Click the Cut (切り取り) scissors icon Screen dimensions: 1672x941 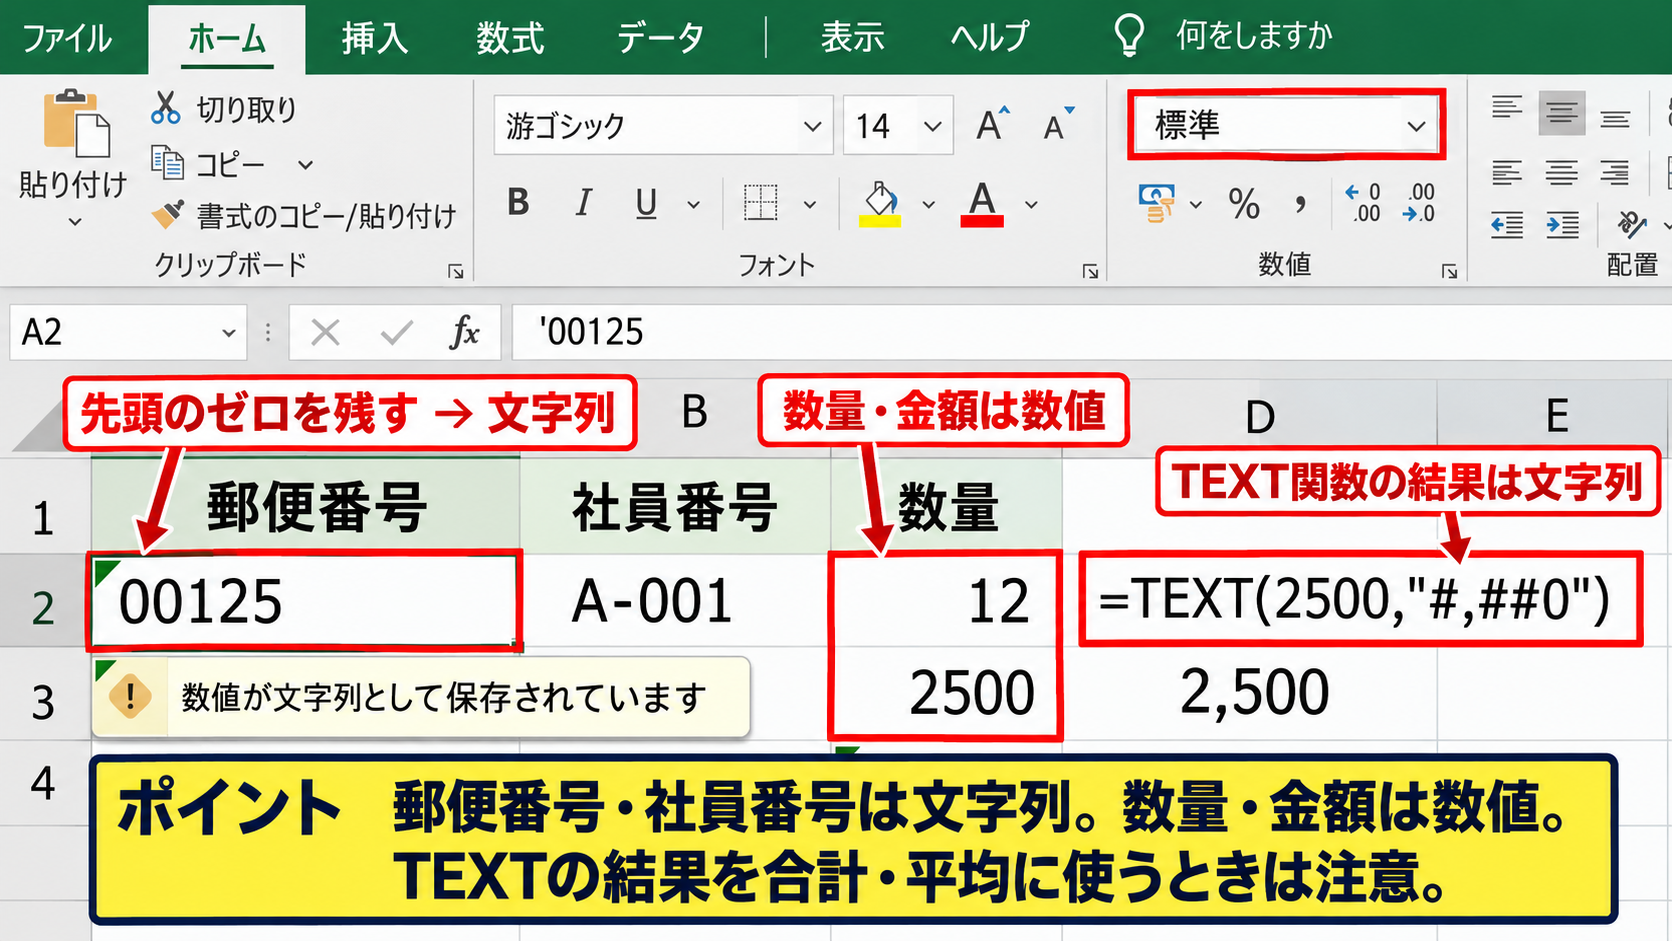coord(166,108)
